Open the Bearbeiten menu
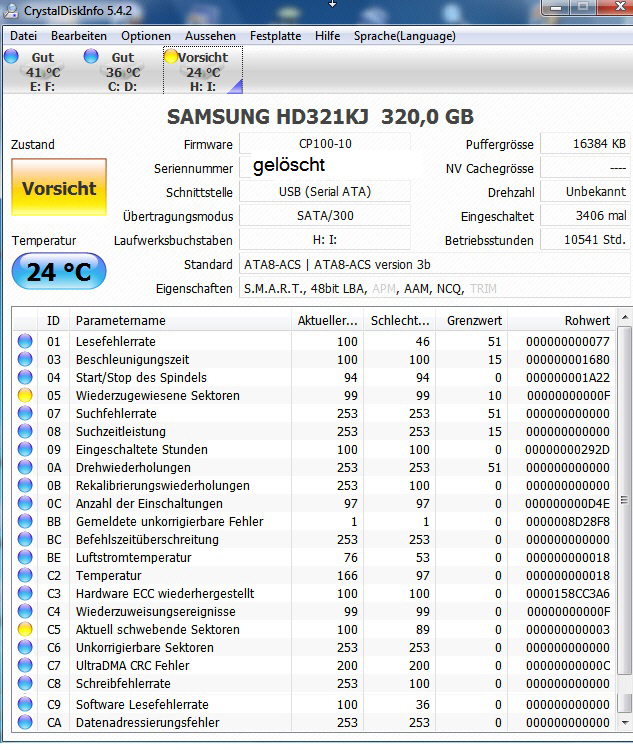633x750 pixels. (x=79, y=36)
